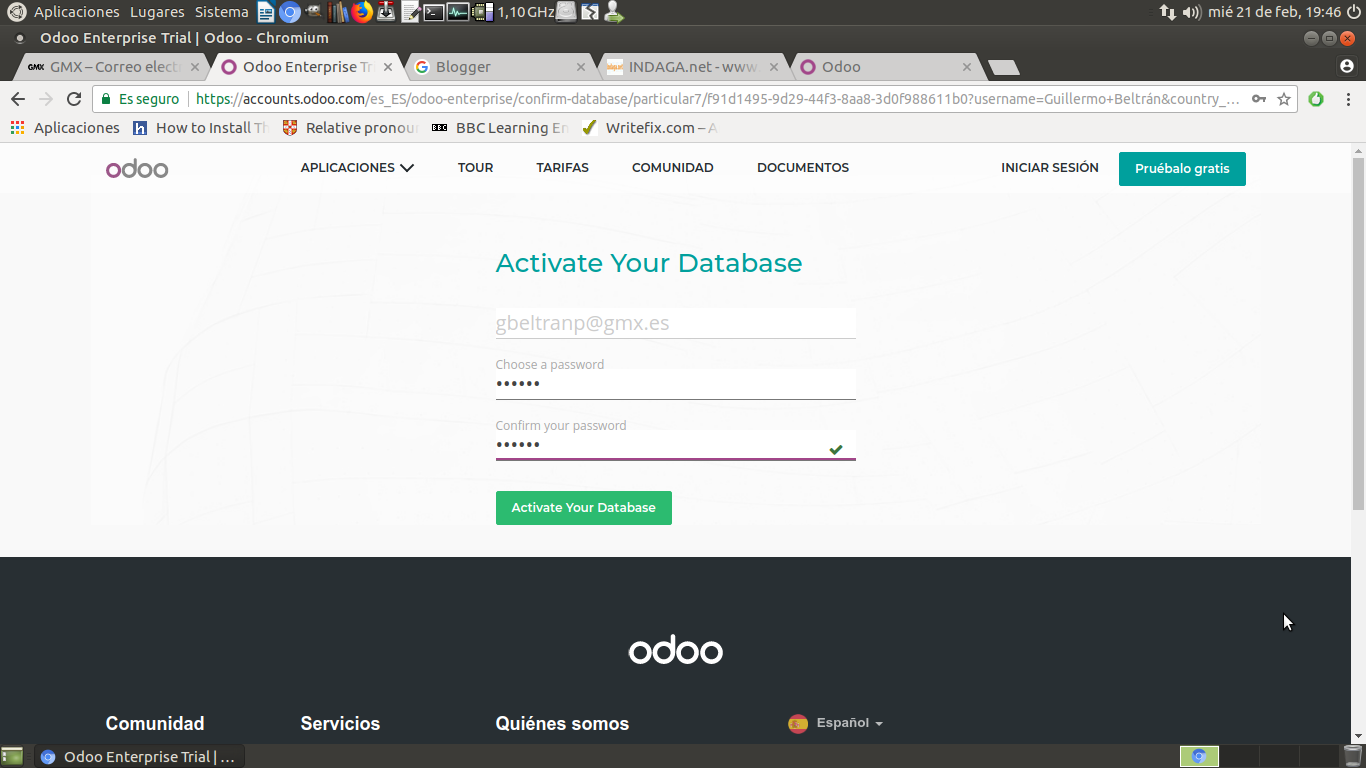Click the Comunidad footer heading

point(155,724)
